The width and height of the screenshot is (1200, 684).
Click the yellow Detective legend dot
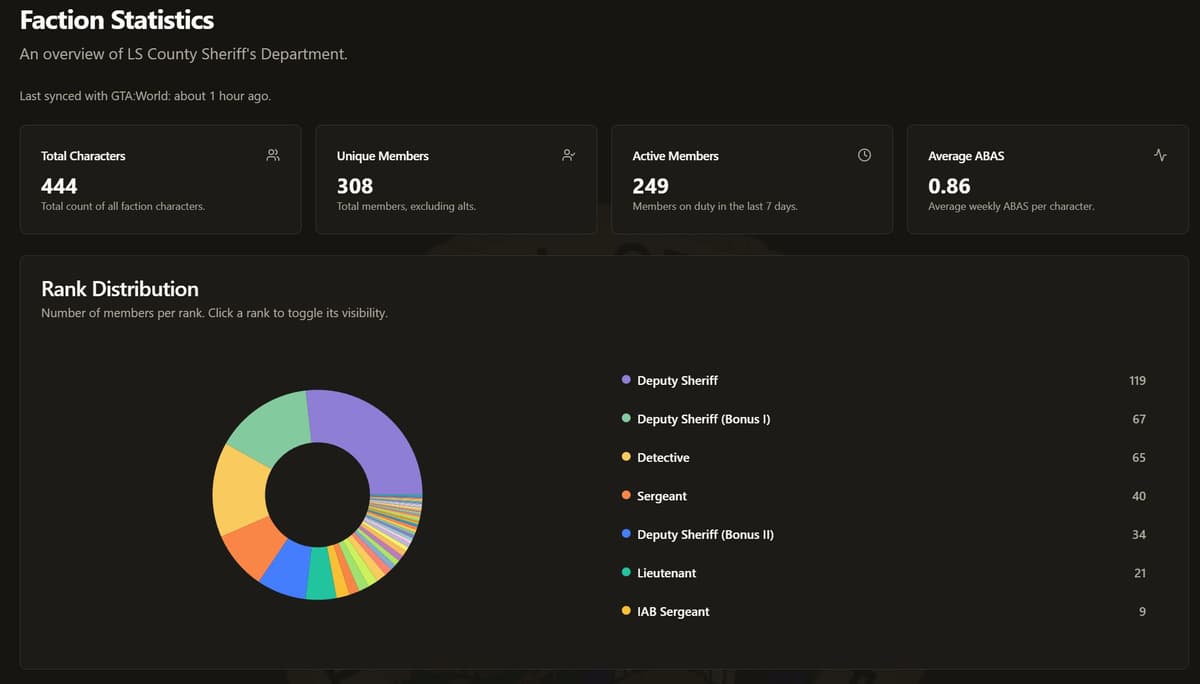click(x=625, y=456)
